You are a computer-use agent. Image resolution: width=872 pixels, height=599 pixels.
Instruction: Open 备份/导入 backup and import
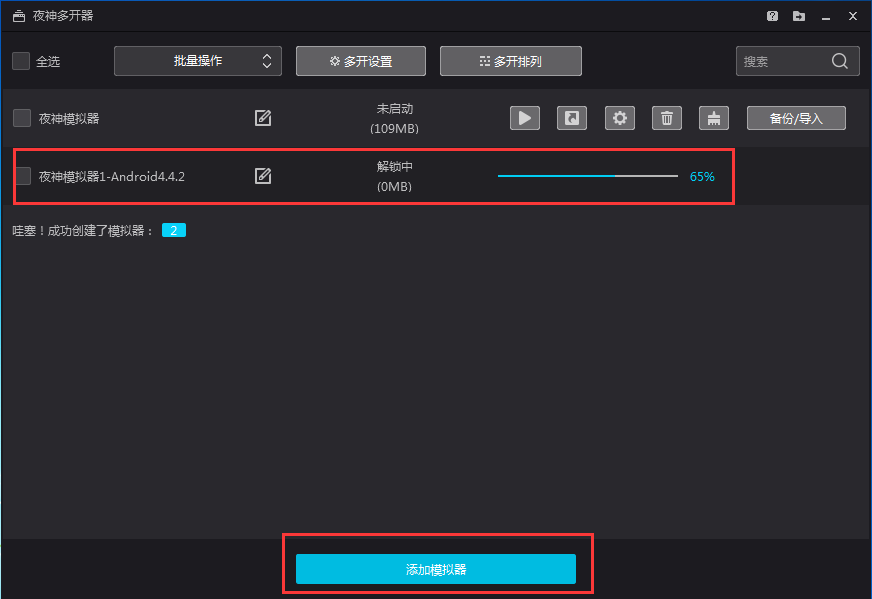tap(796, 117)
